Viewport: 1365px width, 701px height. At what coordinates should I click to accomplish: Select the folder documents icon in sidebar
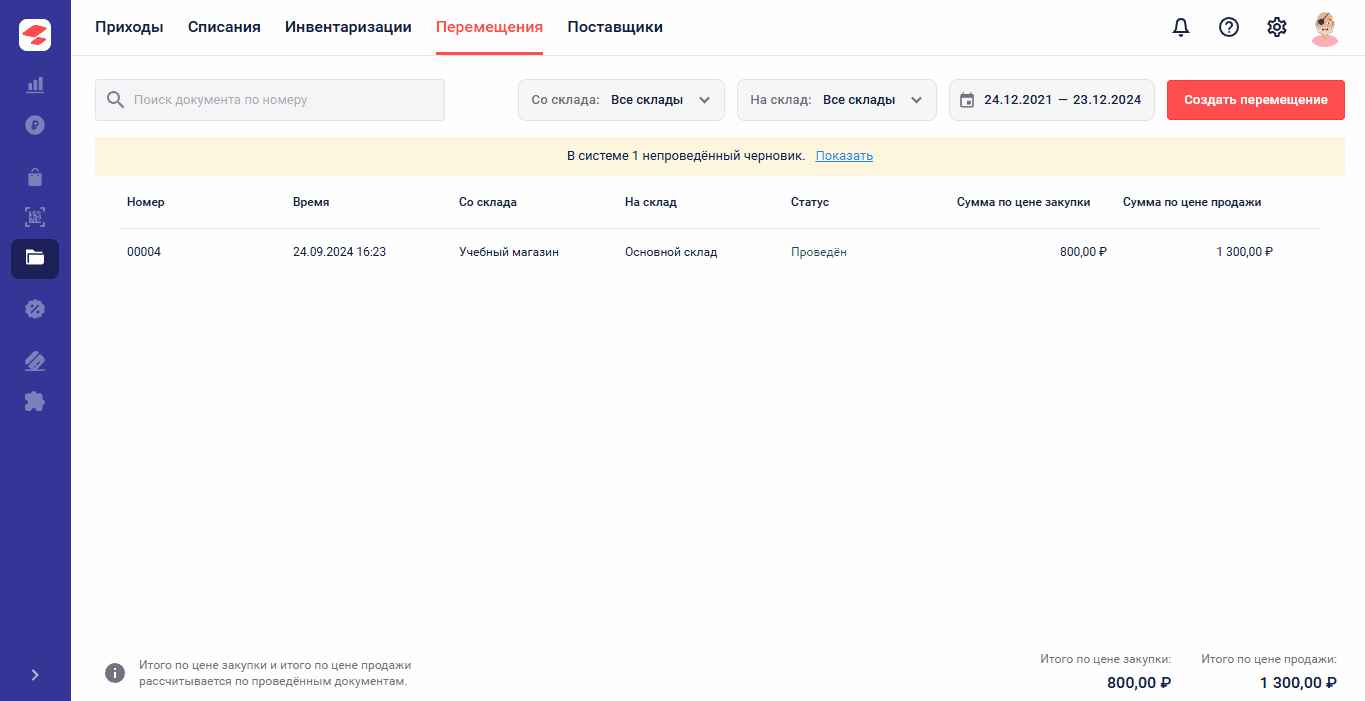(35, 258)
